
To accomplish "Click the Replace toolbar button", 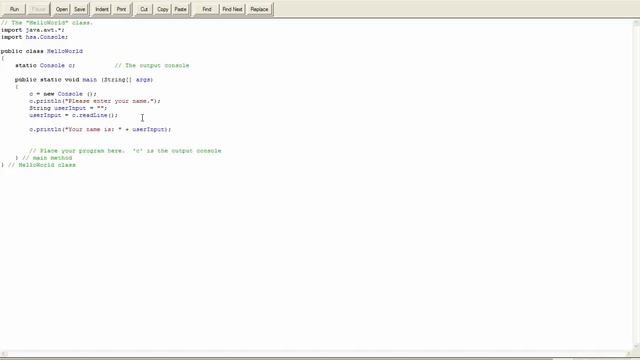I will 259,9.
